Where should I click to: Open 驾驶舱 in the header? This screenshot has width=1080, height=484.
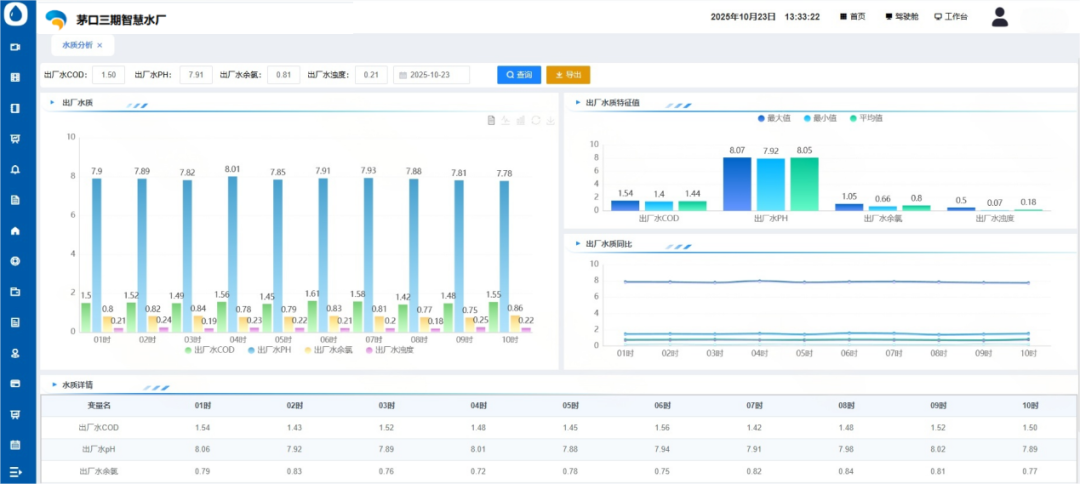pos(902,17)
